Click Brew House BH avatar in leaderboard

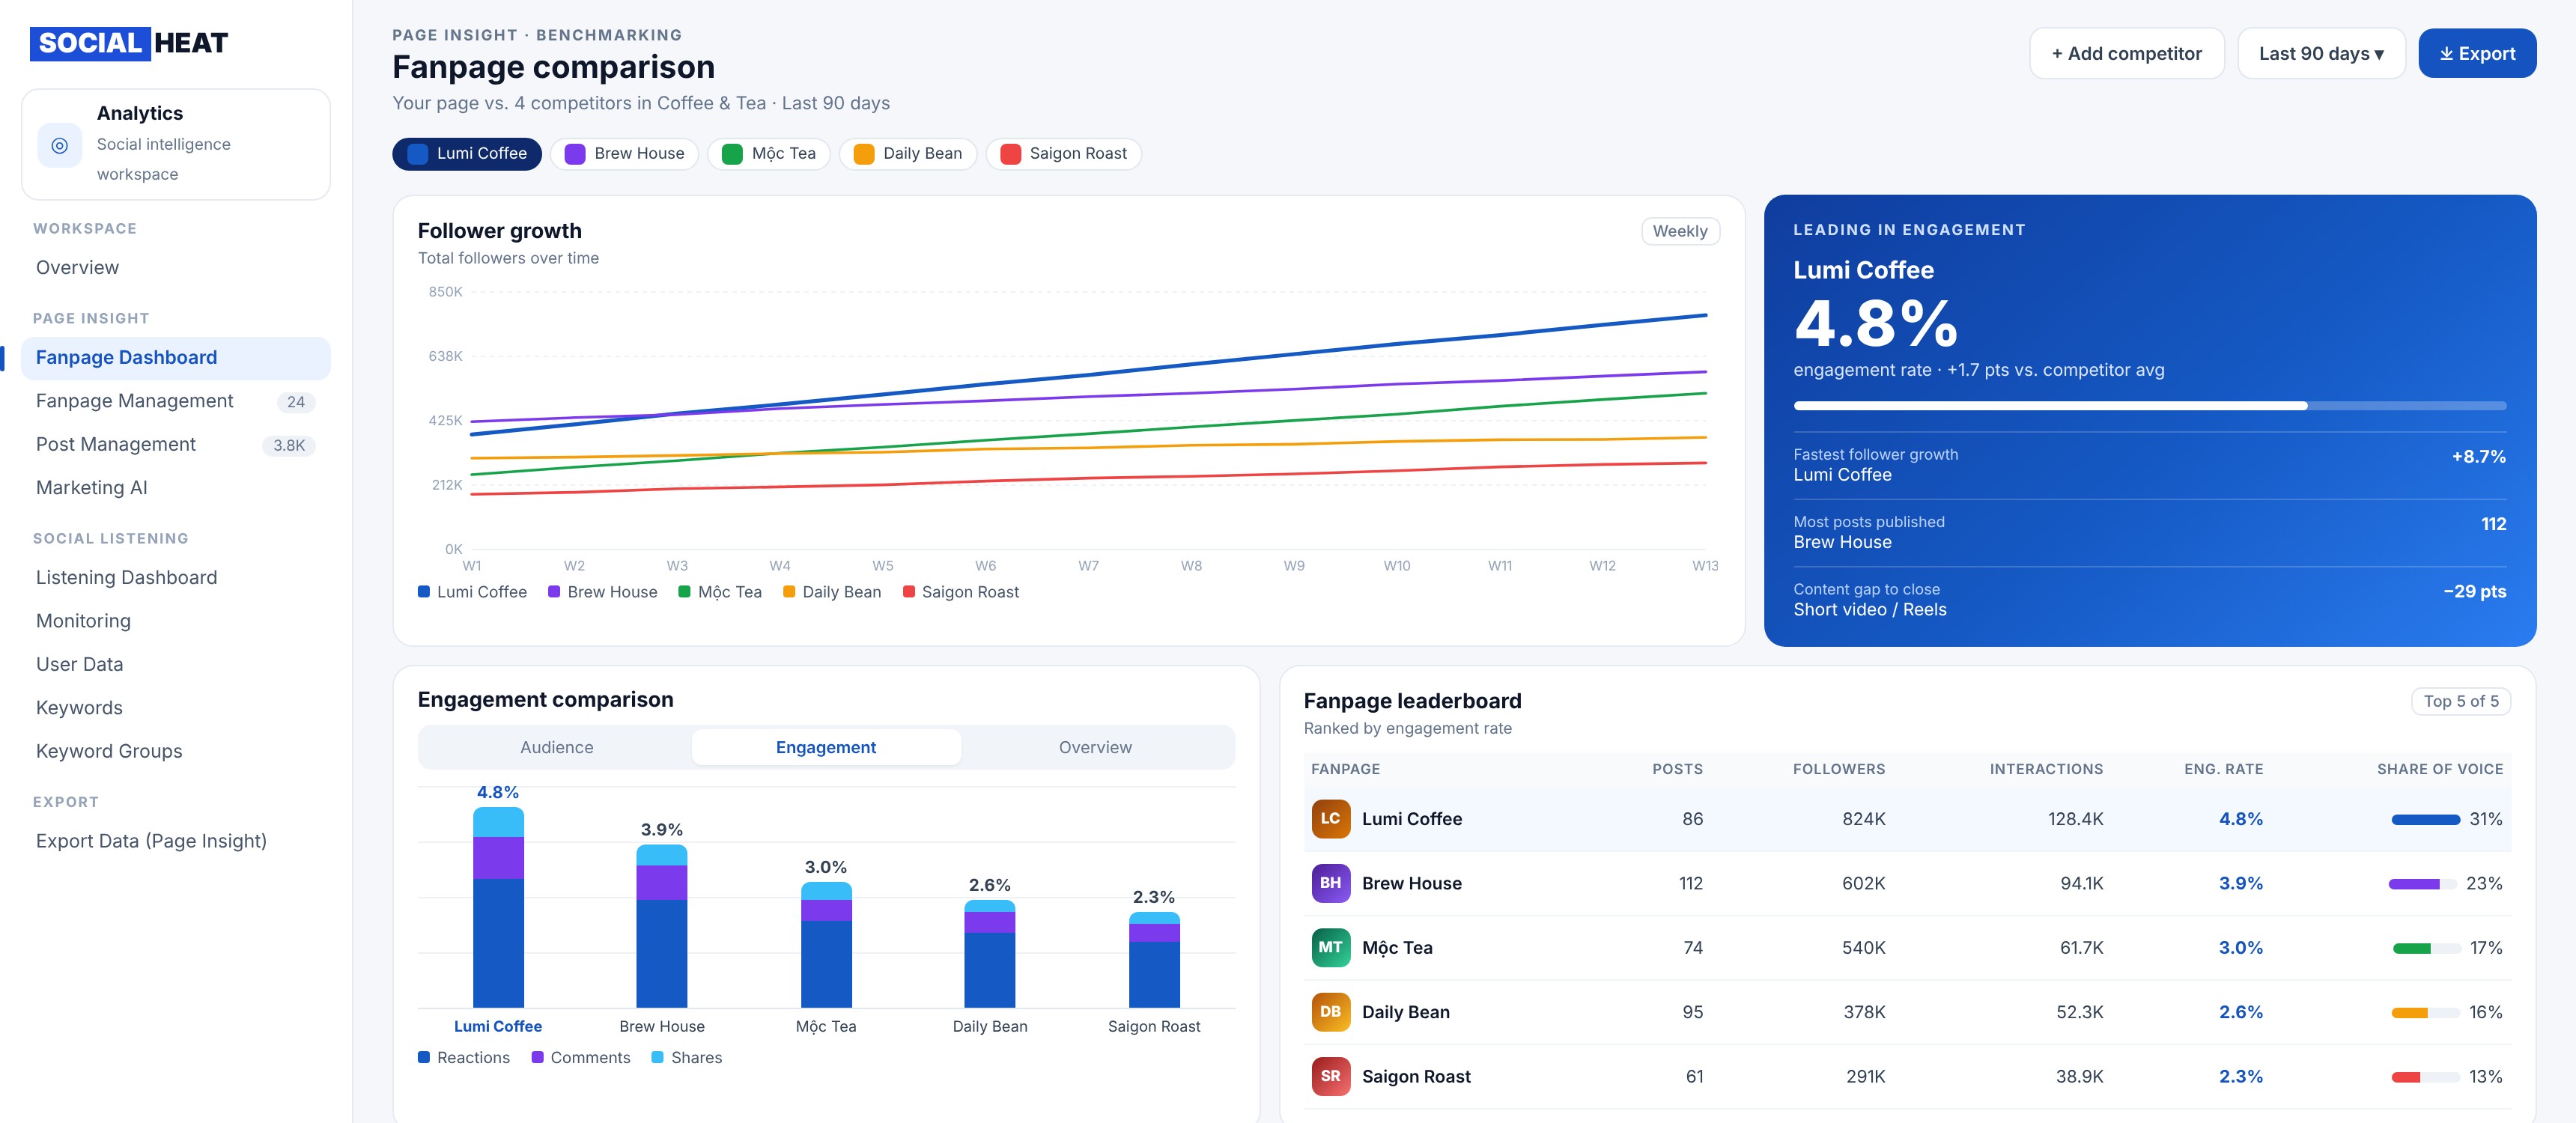click(x=1330, y=883)
